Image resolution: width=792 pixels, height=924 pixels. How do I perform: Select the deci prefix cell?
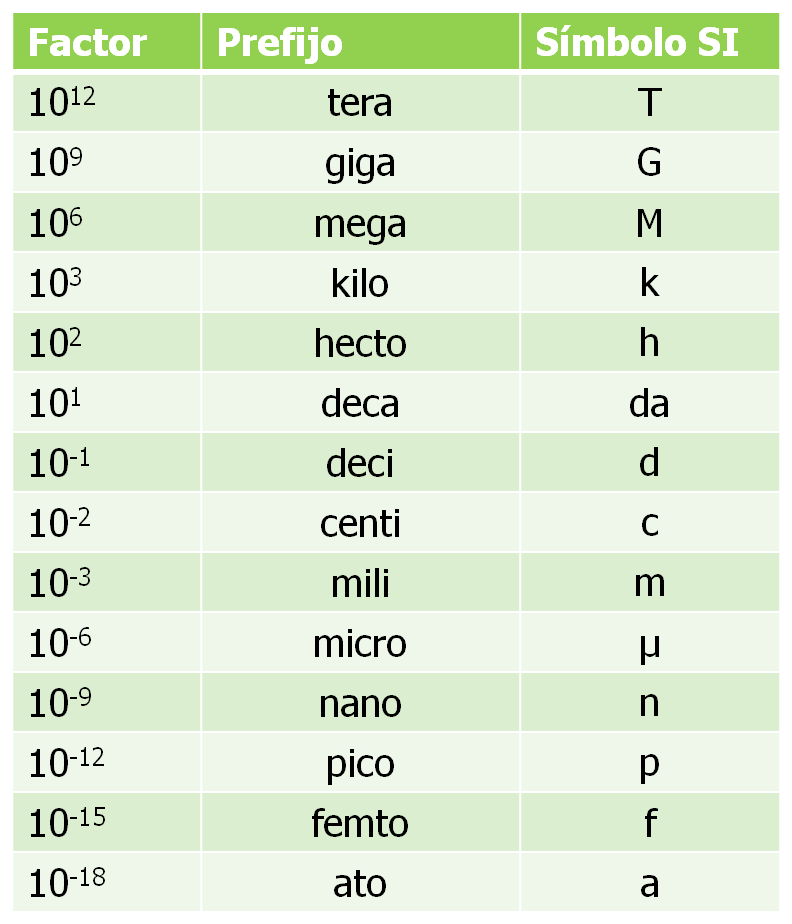pos(360,463)
